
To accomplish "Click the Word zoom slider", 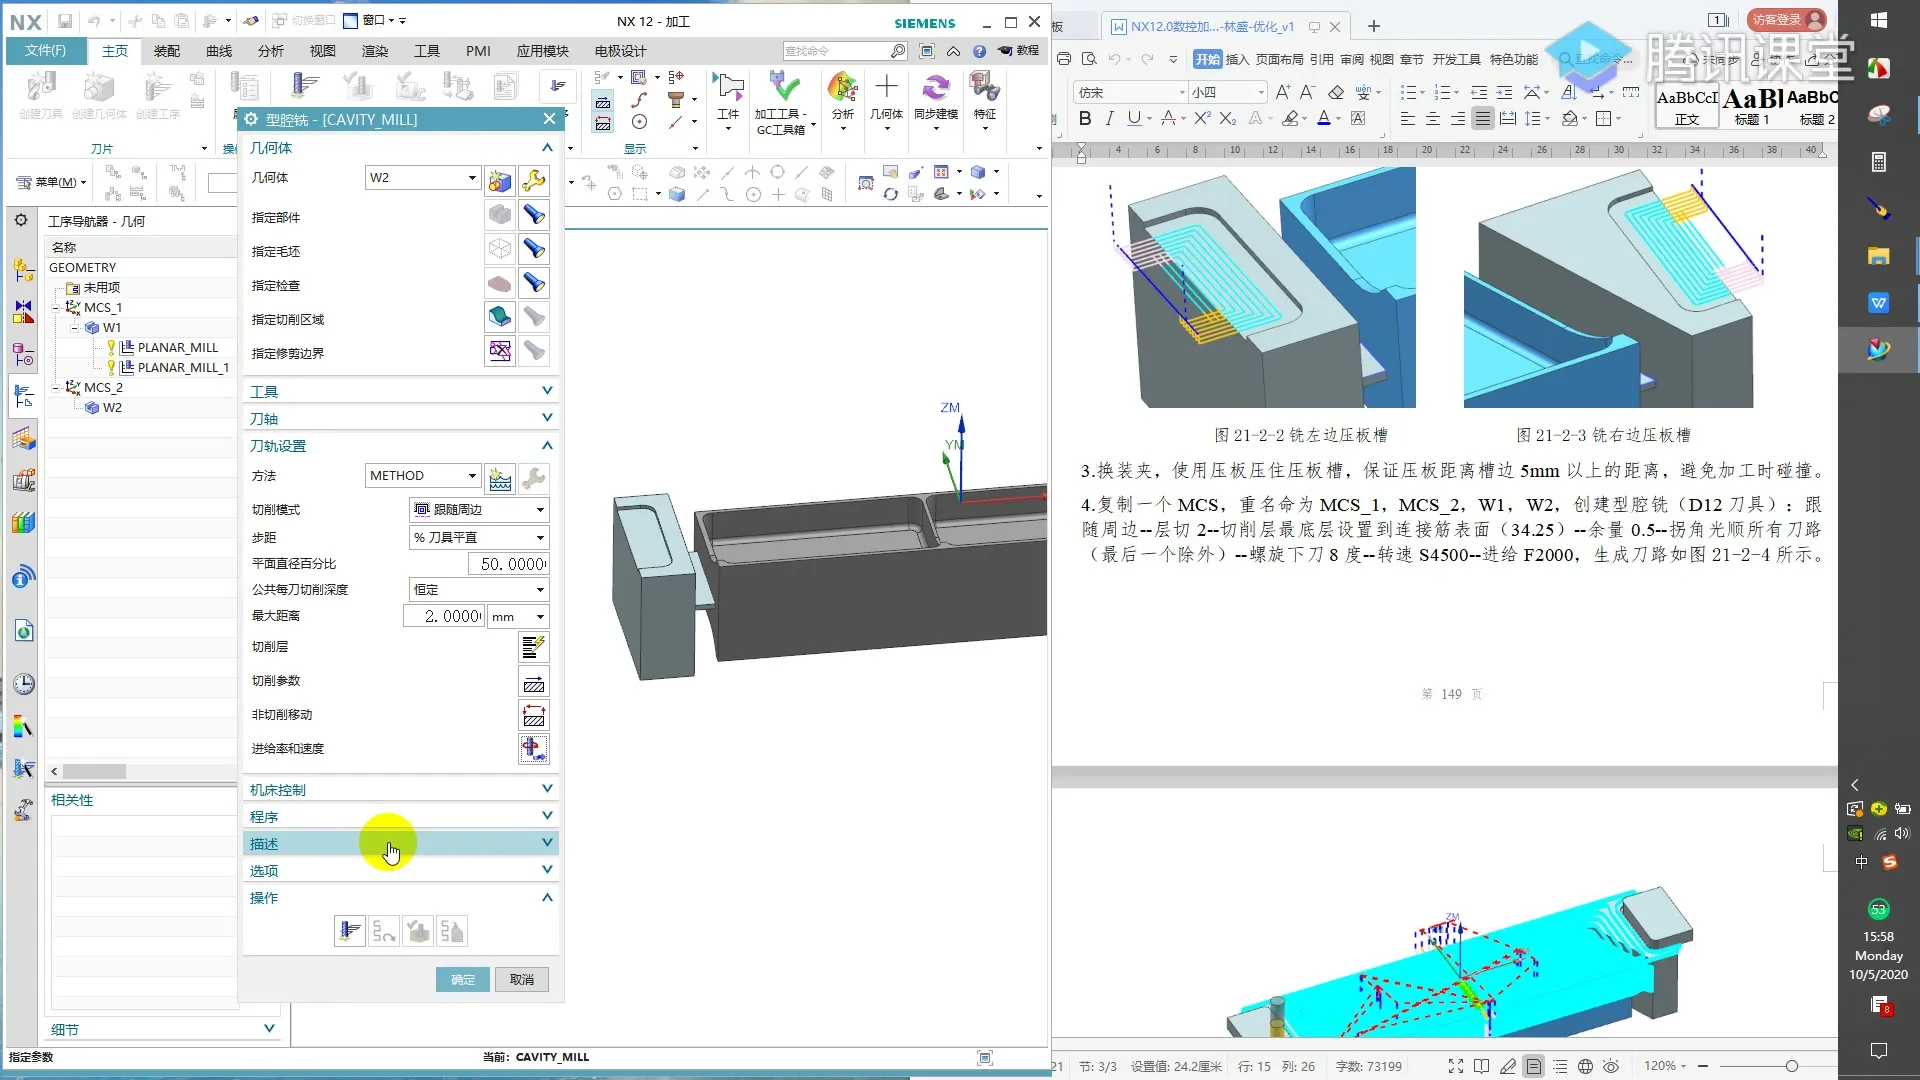I will [1791, 1066].
